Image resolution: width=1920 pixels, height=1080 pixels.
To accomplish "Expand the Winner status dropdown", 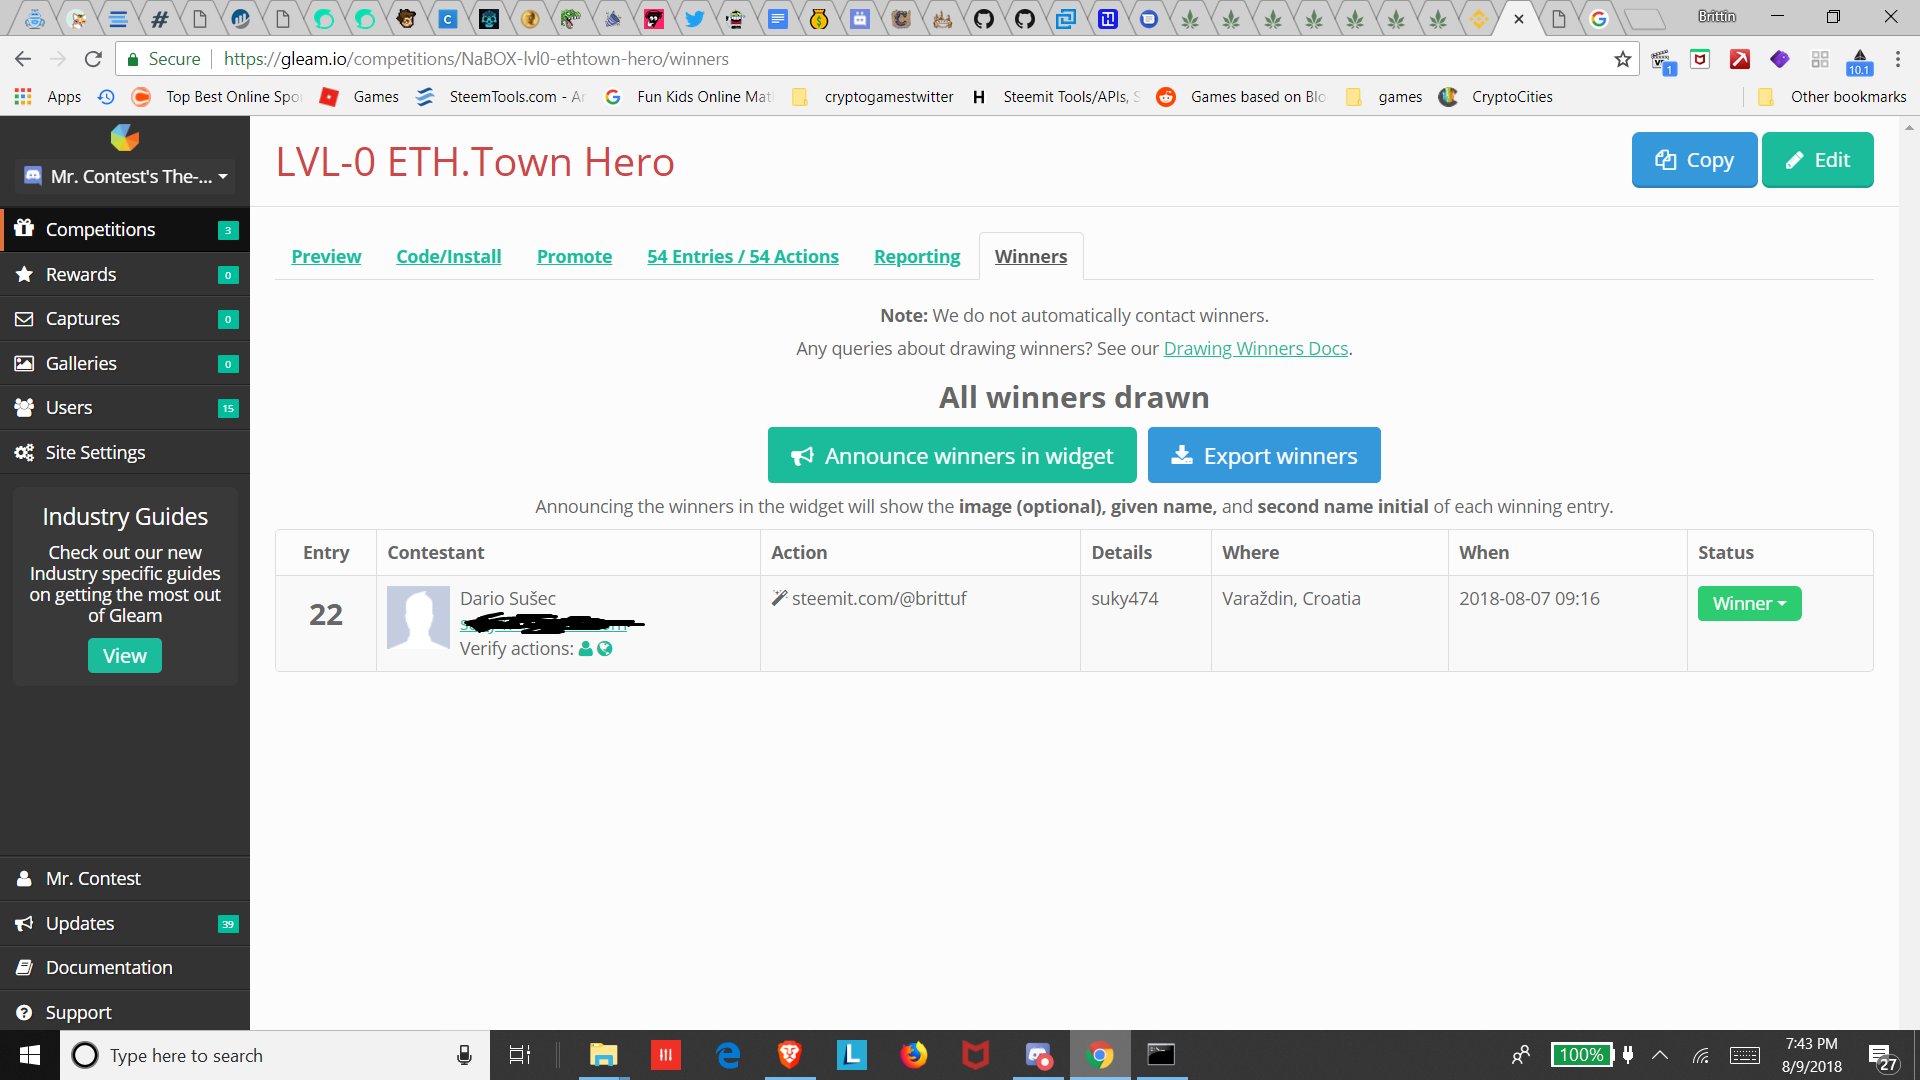I will point(1749,604).
